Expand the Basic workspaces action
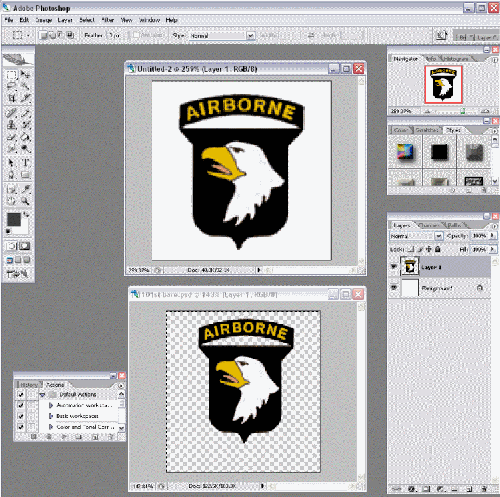The height and width of the screenshot is (497, 500). click(51, 416)
